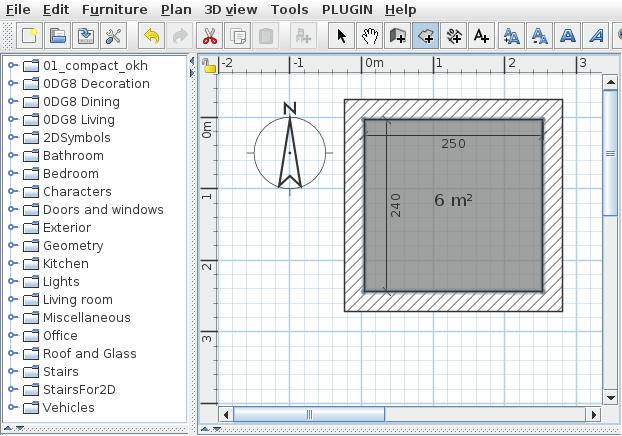Select the Create rooms tool
The width and height of the screenshot is (622, 436).
coord(426,36)
